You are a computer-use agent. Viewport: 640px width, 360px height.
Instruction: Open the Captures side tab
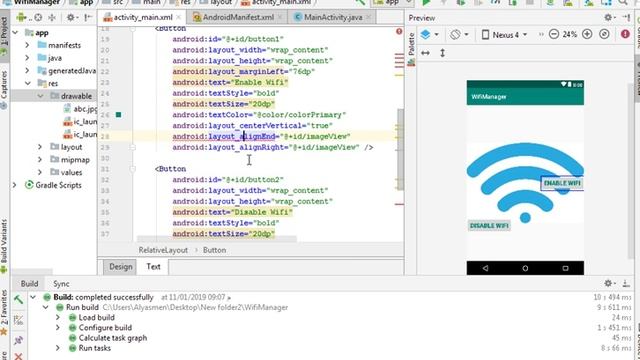tap(4, 89)
